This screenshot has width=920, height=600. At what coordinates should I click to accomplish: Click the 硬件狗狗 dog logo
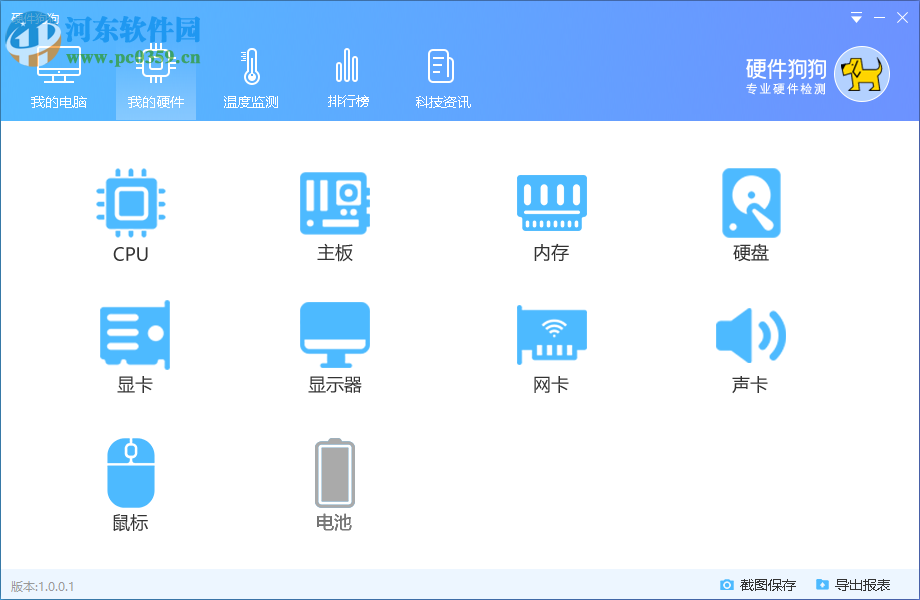(862, 73)
